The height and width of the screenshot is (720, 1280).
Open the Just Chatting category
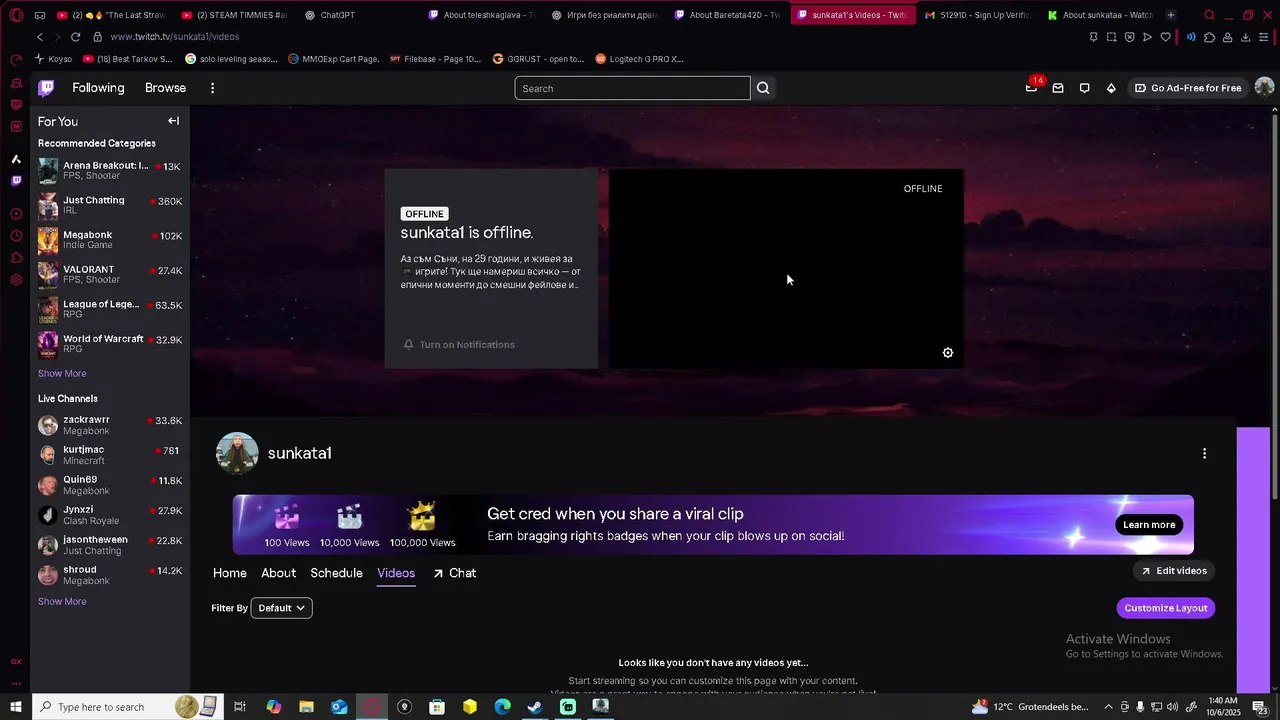110,205
